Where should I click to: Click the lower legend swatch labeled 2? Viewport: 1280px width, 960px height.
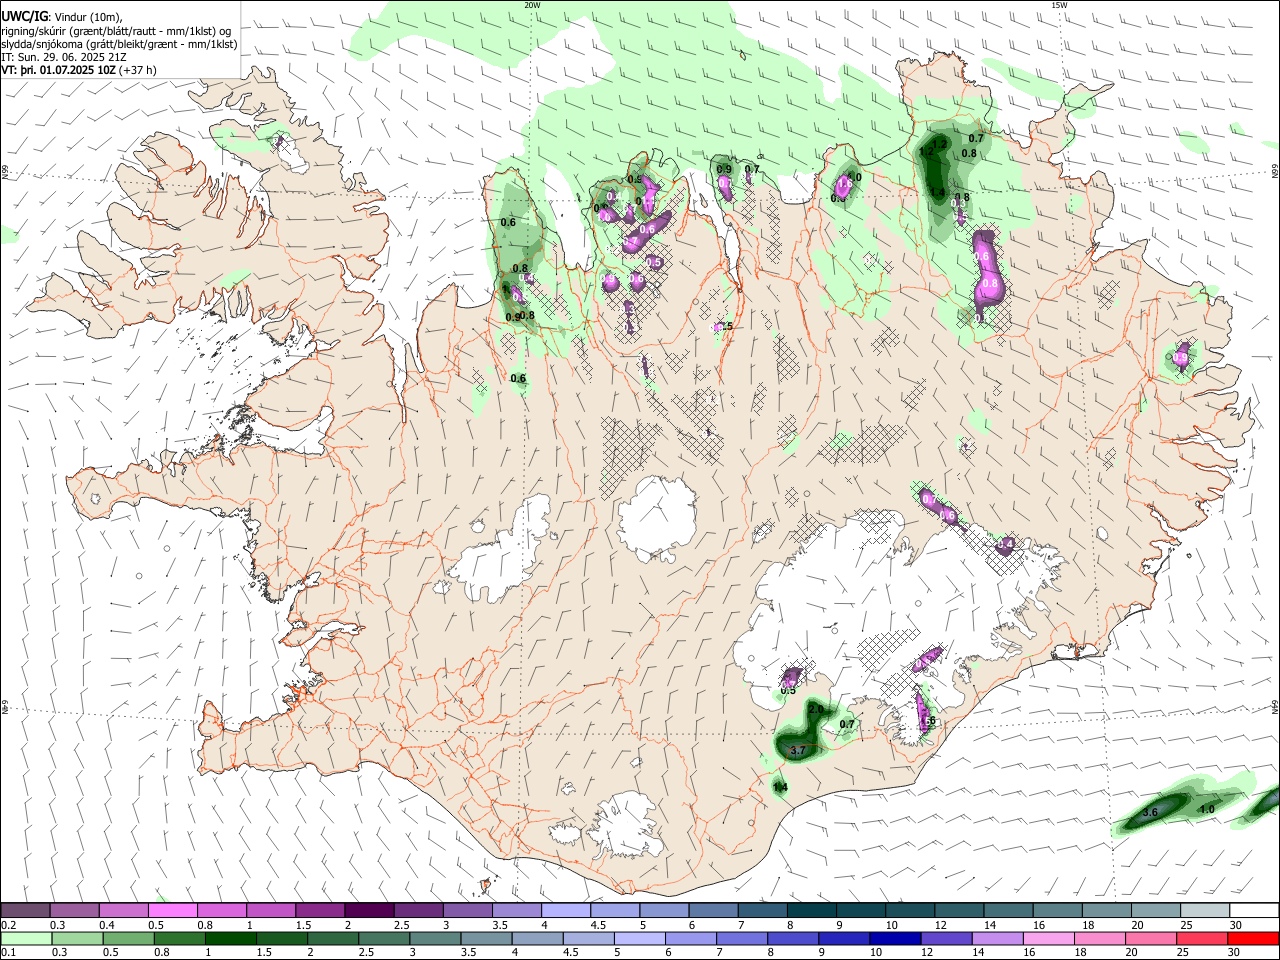333,938
